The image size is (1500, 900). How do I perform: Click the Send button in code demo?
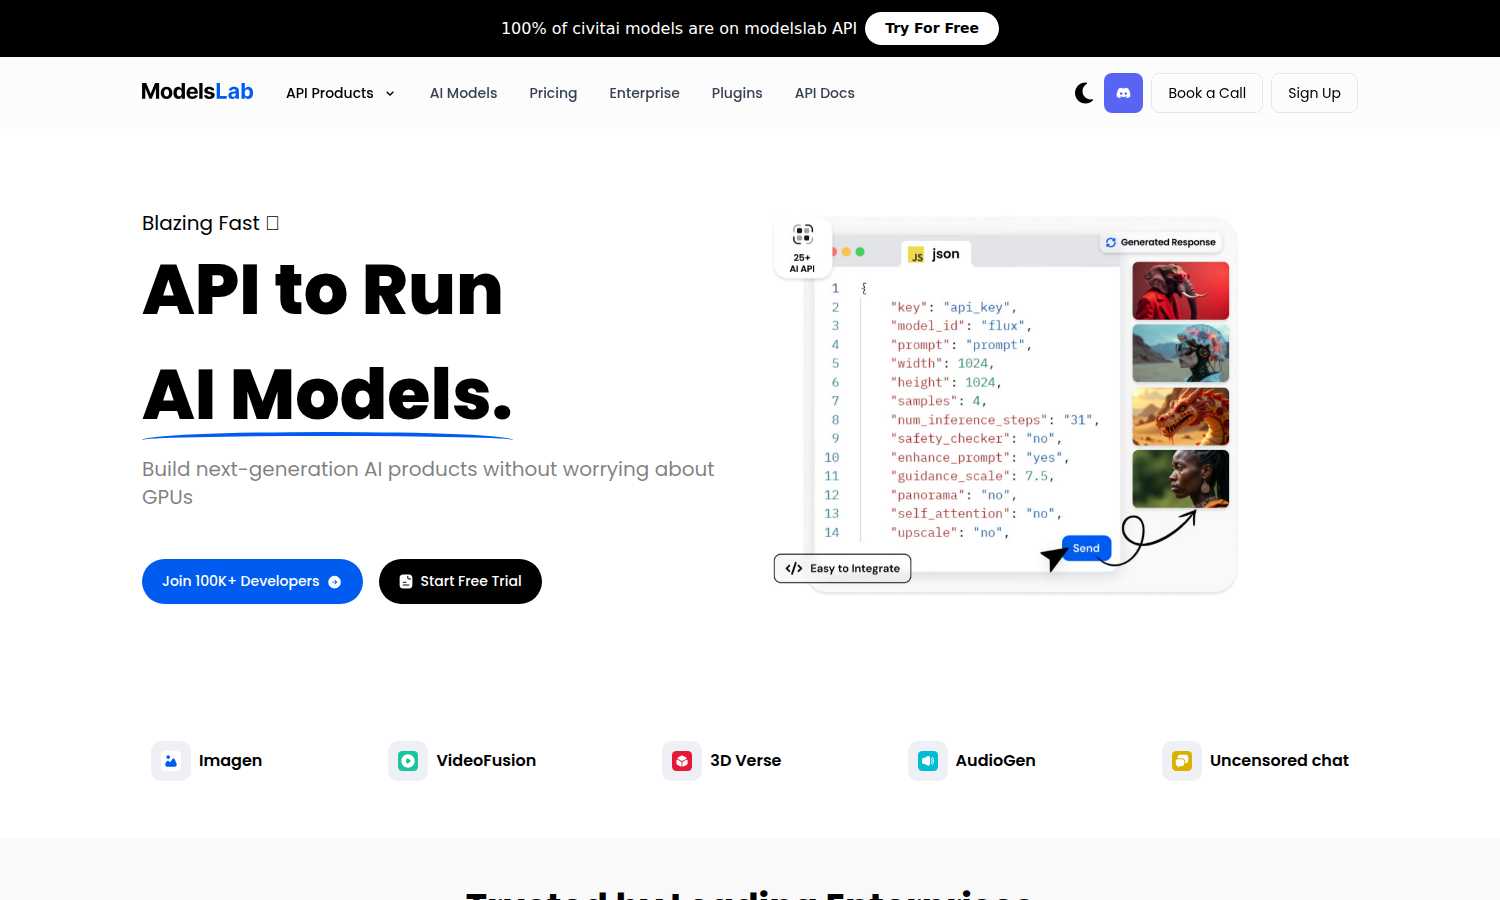pyautogui.click(x=1086, y=548)
